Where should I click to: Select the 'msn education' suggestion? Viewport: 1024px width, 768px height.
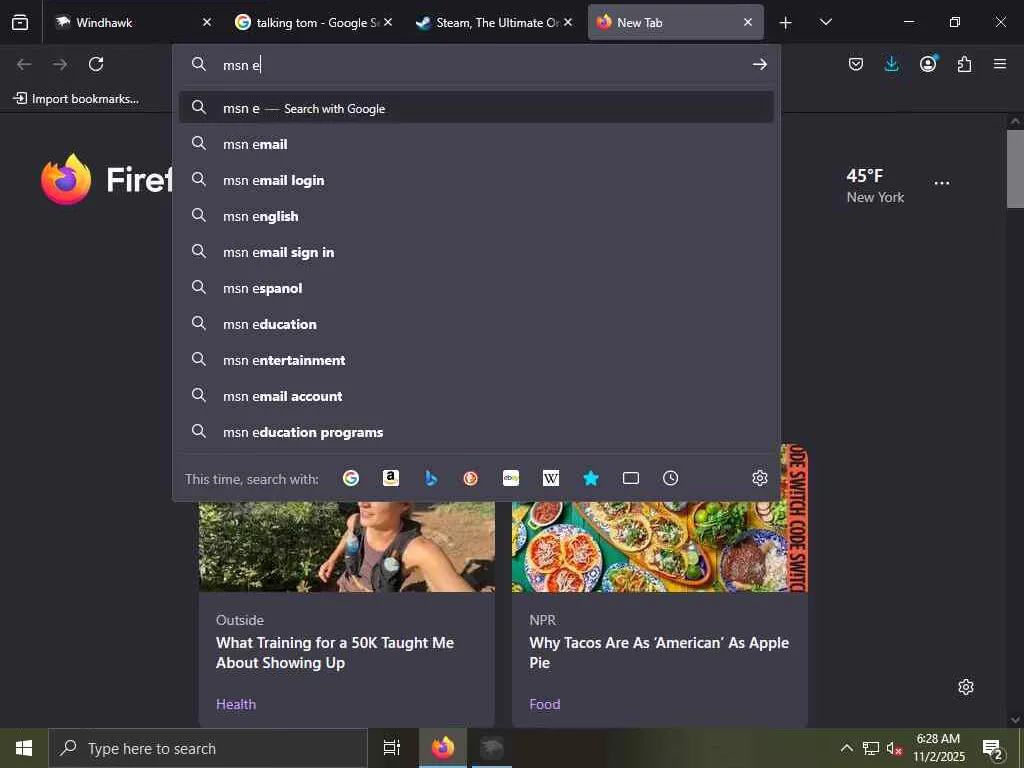(x=476, y=324)
